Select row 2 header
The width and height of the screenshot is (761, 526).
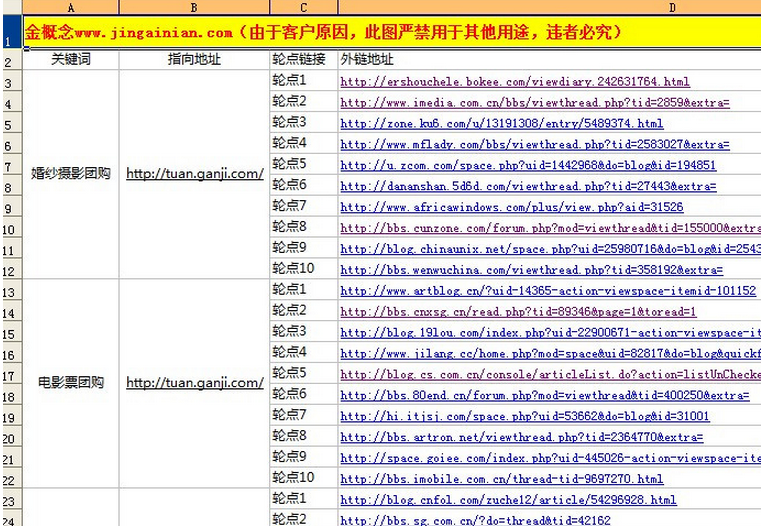12,60
